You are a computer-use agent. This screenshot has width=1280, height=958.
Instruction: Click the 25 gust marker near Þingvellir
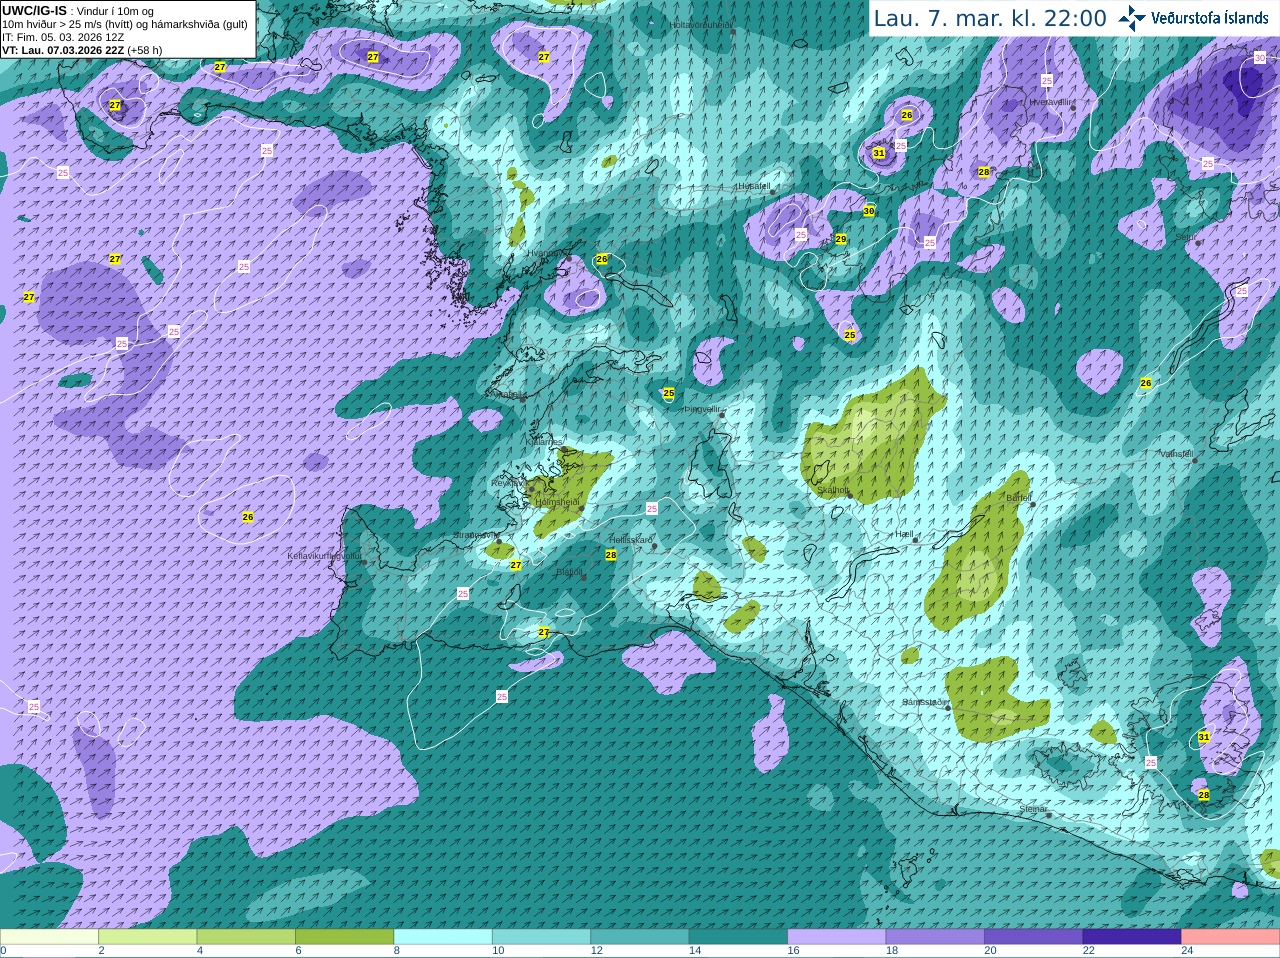pyautogui.click(x=669, y=394)
